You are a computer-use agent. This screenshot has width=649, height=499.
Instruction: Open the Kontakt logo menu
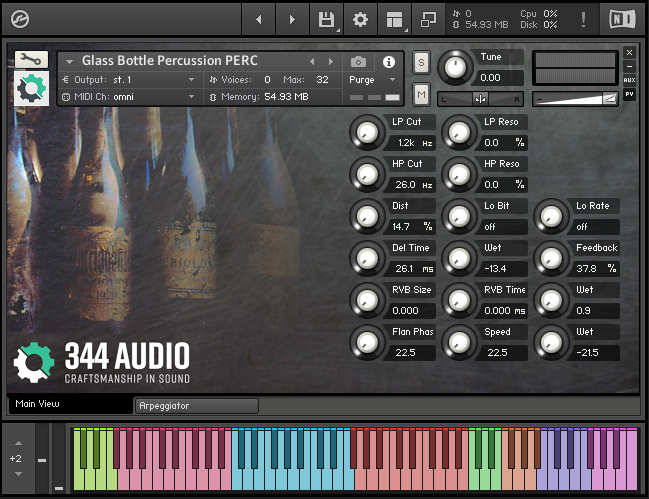(19, 19)
